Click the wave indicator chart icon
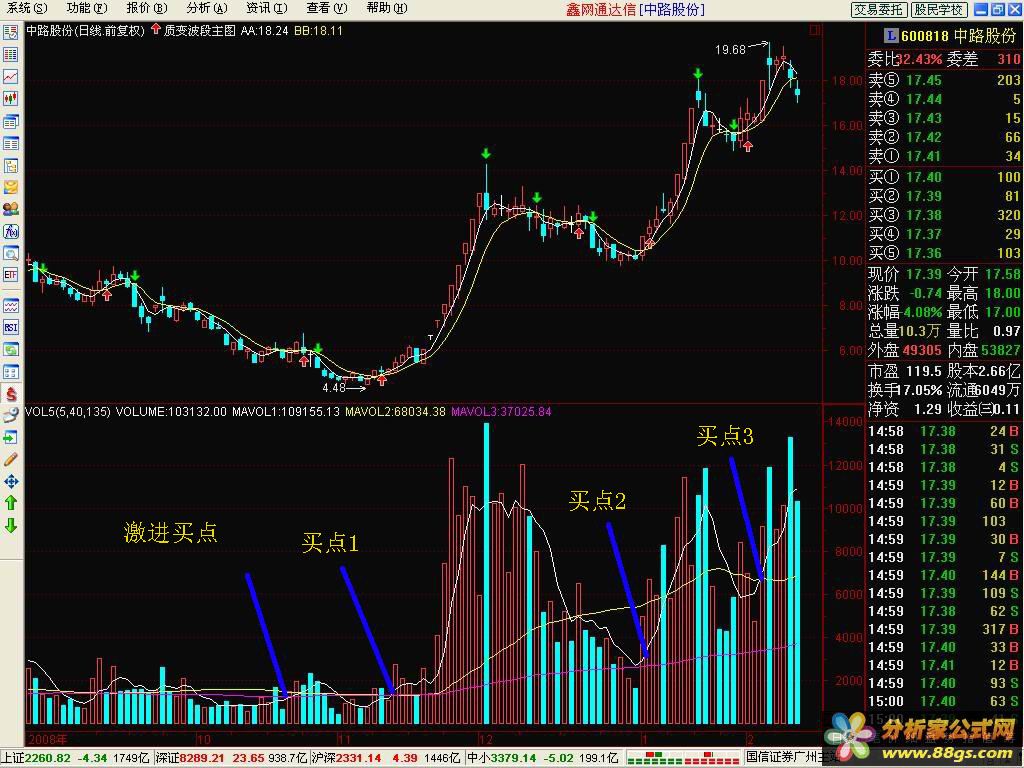This screenshot has height=768, width=1024. coord(10,306)
